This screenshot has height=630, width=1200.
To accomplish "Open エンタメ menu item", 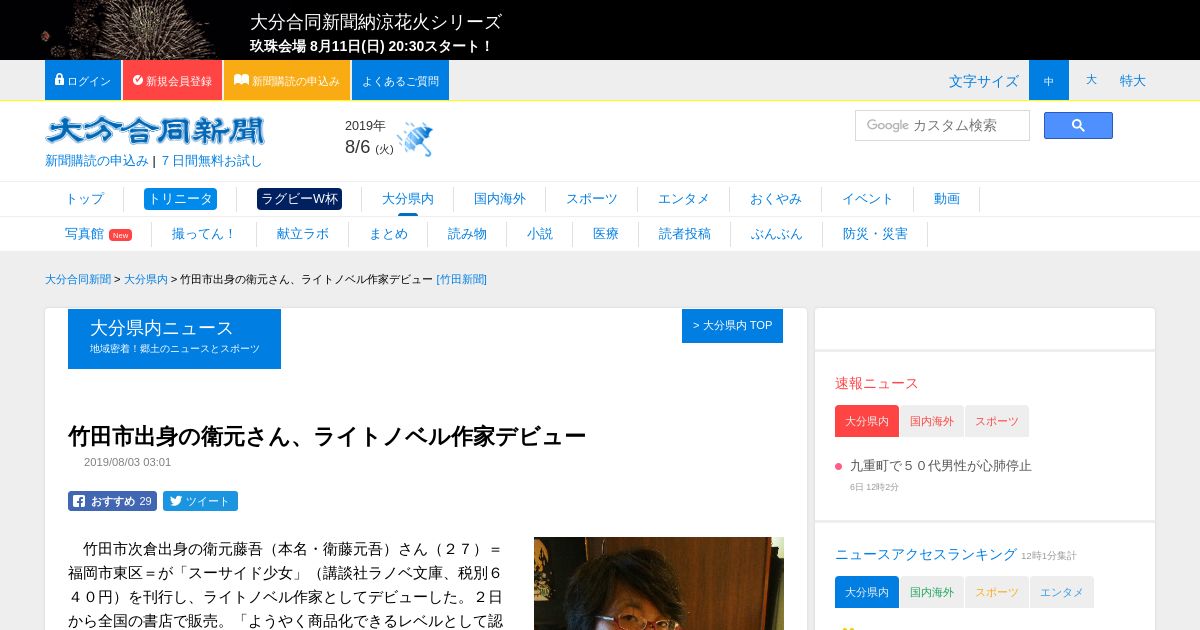I will (x=684, y=199).
